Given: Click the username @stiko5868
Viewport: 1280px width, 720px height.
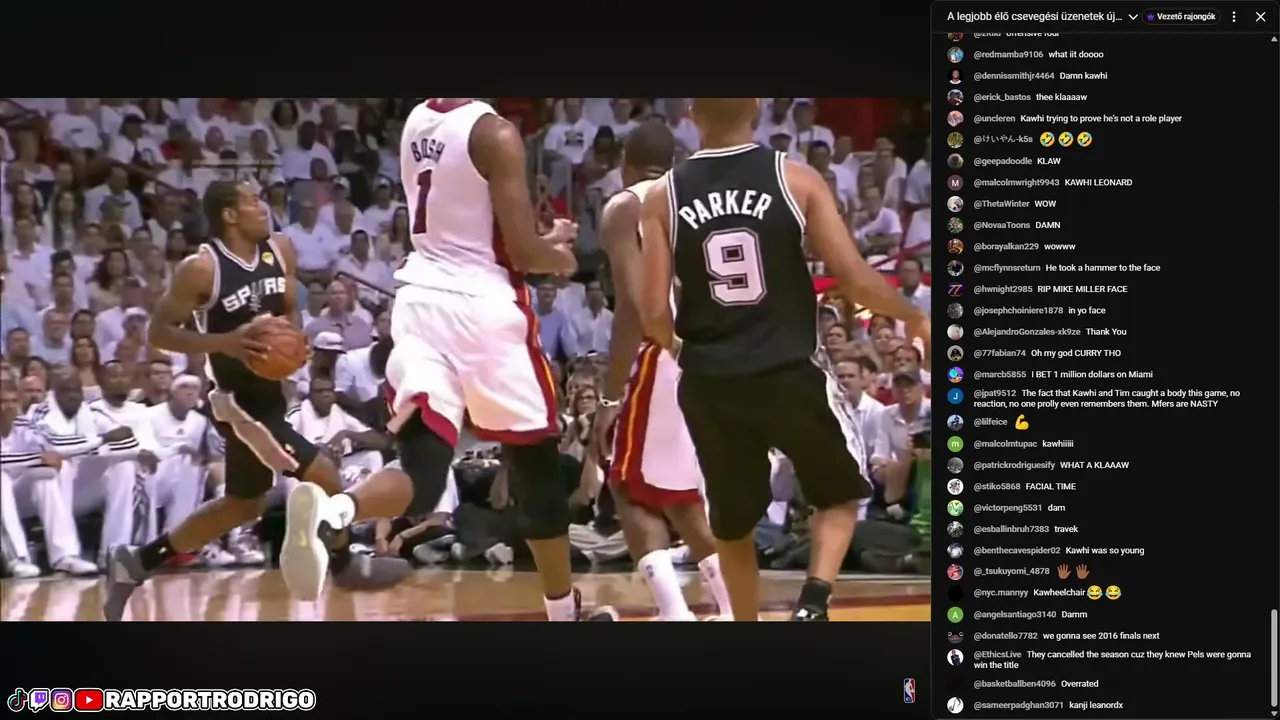Looking at the screenshot, I should coord(997,486).
